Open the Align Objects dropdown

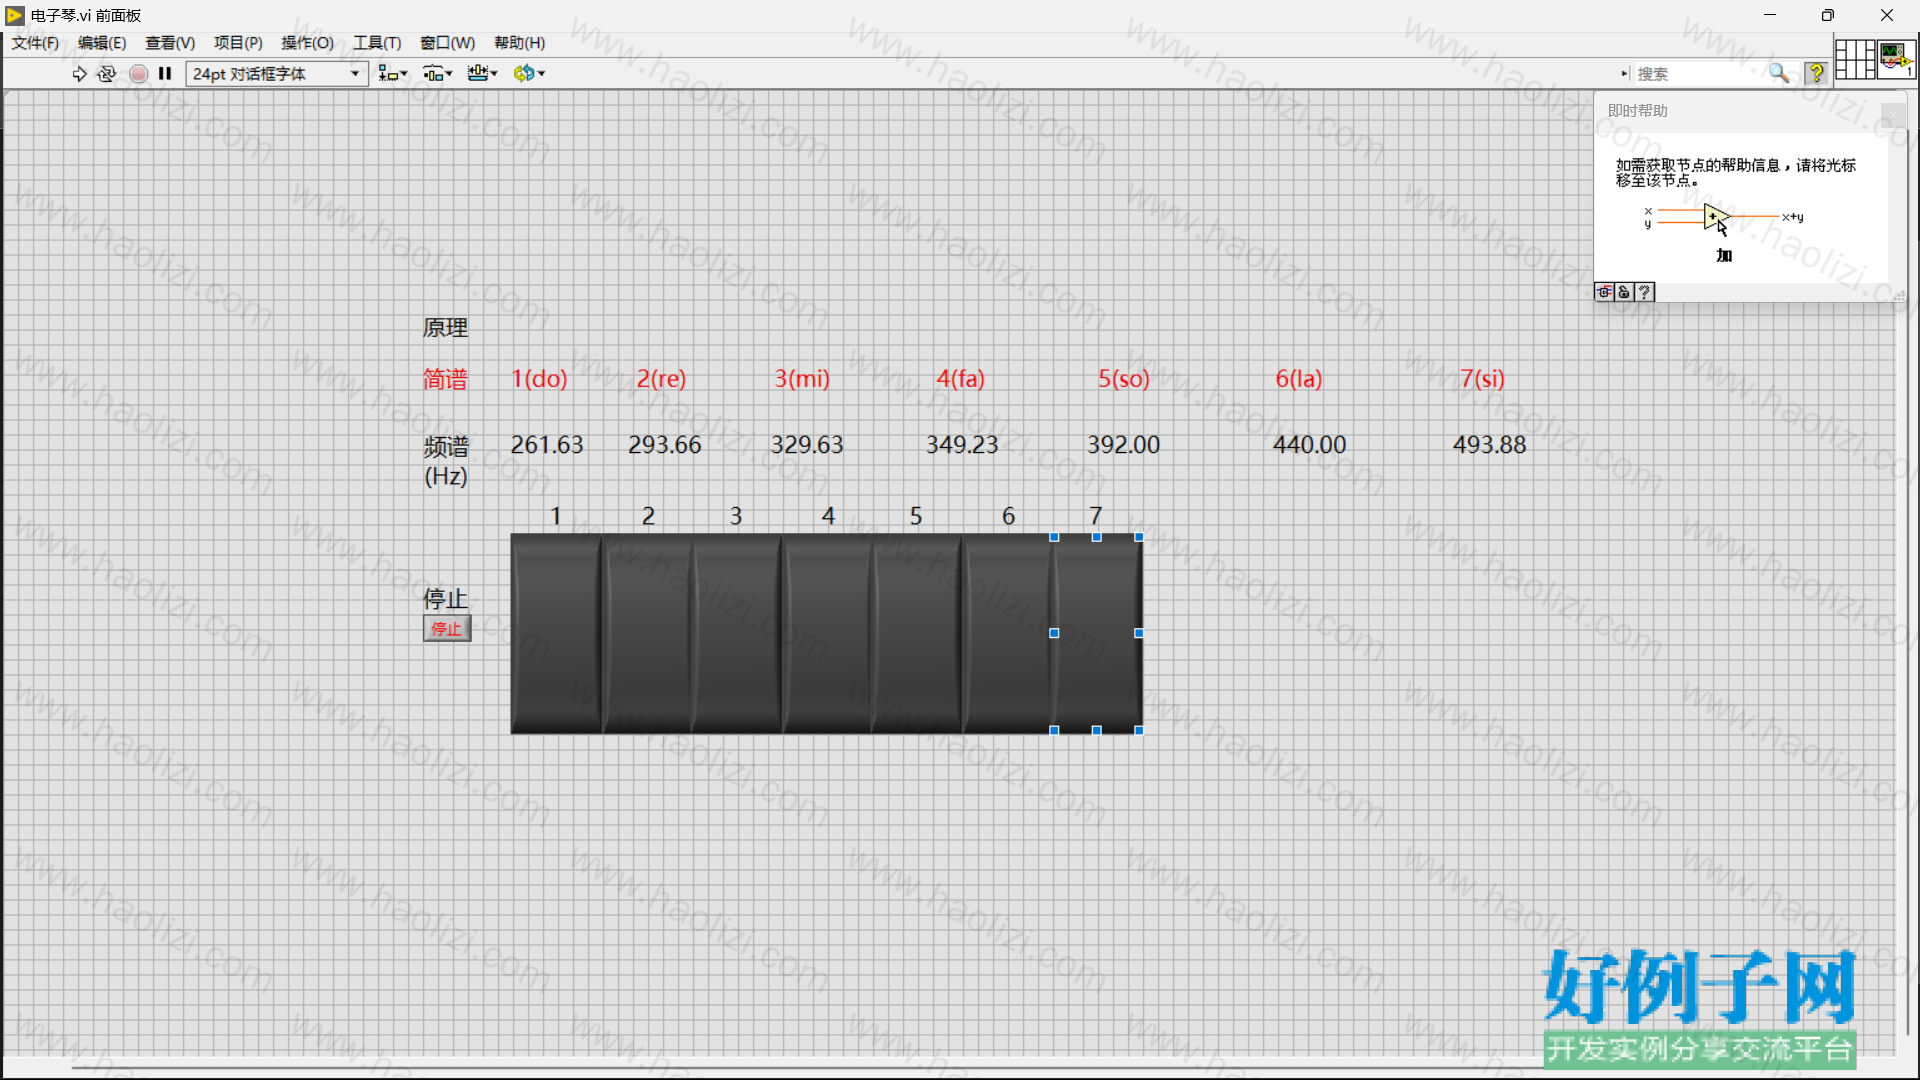[393, 73]
